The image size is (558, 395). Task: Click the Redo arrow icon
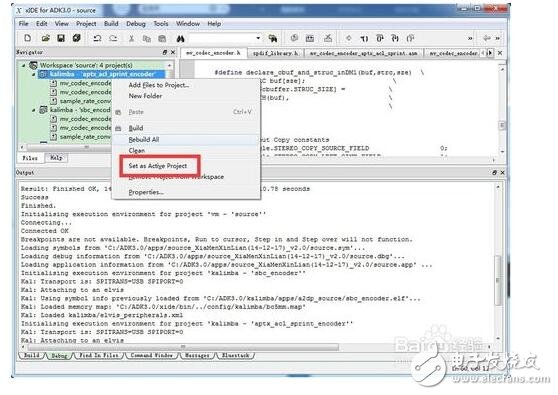pos(113,38)
